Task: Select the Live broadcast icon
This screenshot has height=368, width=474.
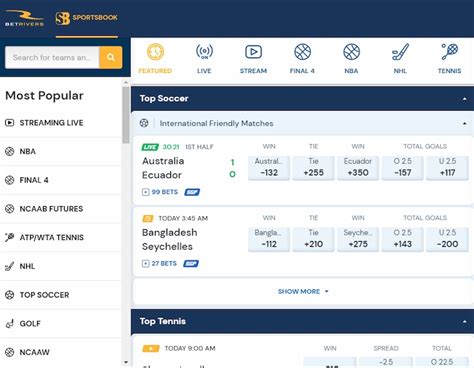Action: [x=204, y=52]
